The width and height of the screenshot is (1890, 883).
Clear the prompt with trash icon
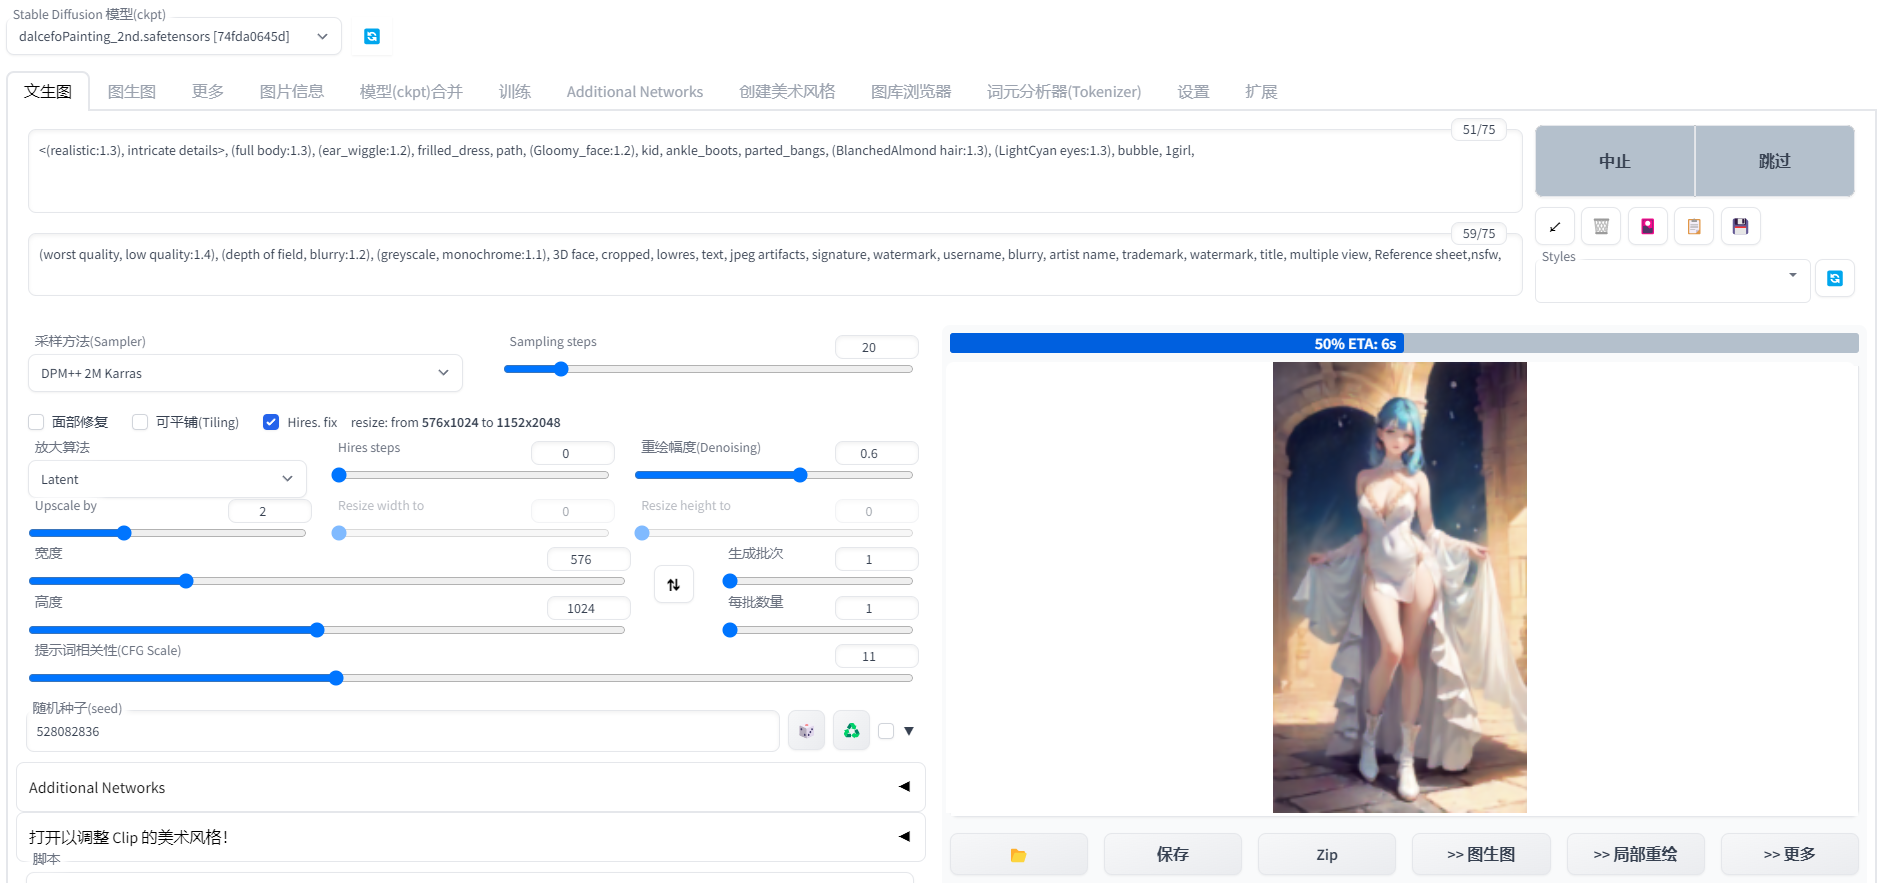(1601, 227)
